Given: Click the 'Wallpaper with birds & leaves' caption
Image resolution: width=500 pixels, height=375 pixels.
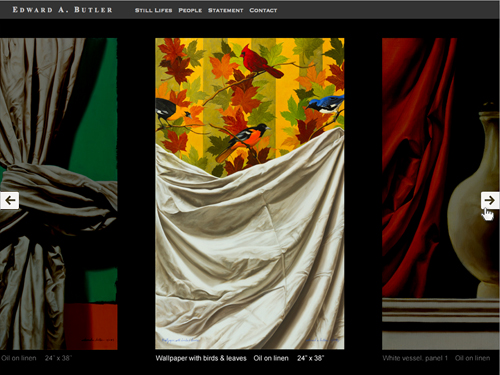Looking at the screenshot, I should click(201, 358).
